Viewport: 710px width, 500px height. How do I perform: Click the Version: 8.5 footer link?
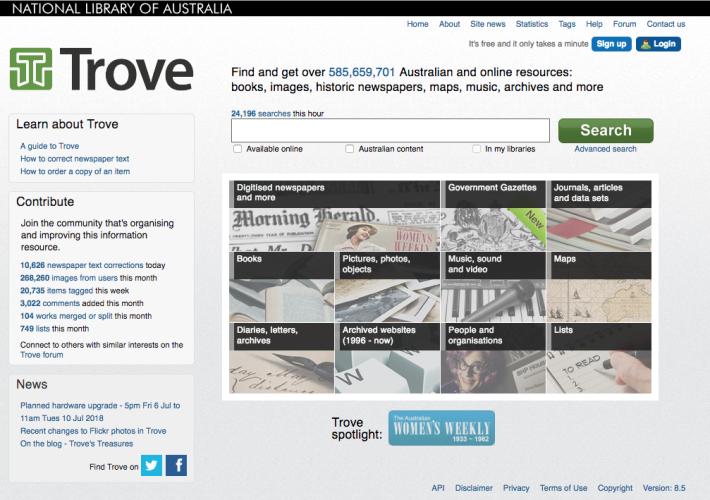pos(664,488)
